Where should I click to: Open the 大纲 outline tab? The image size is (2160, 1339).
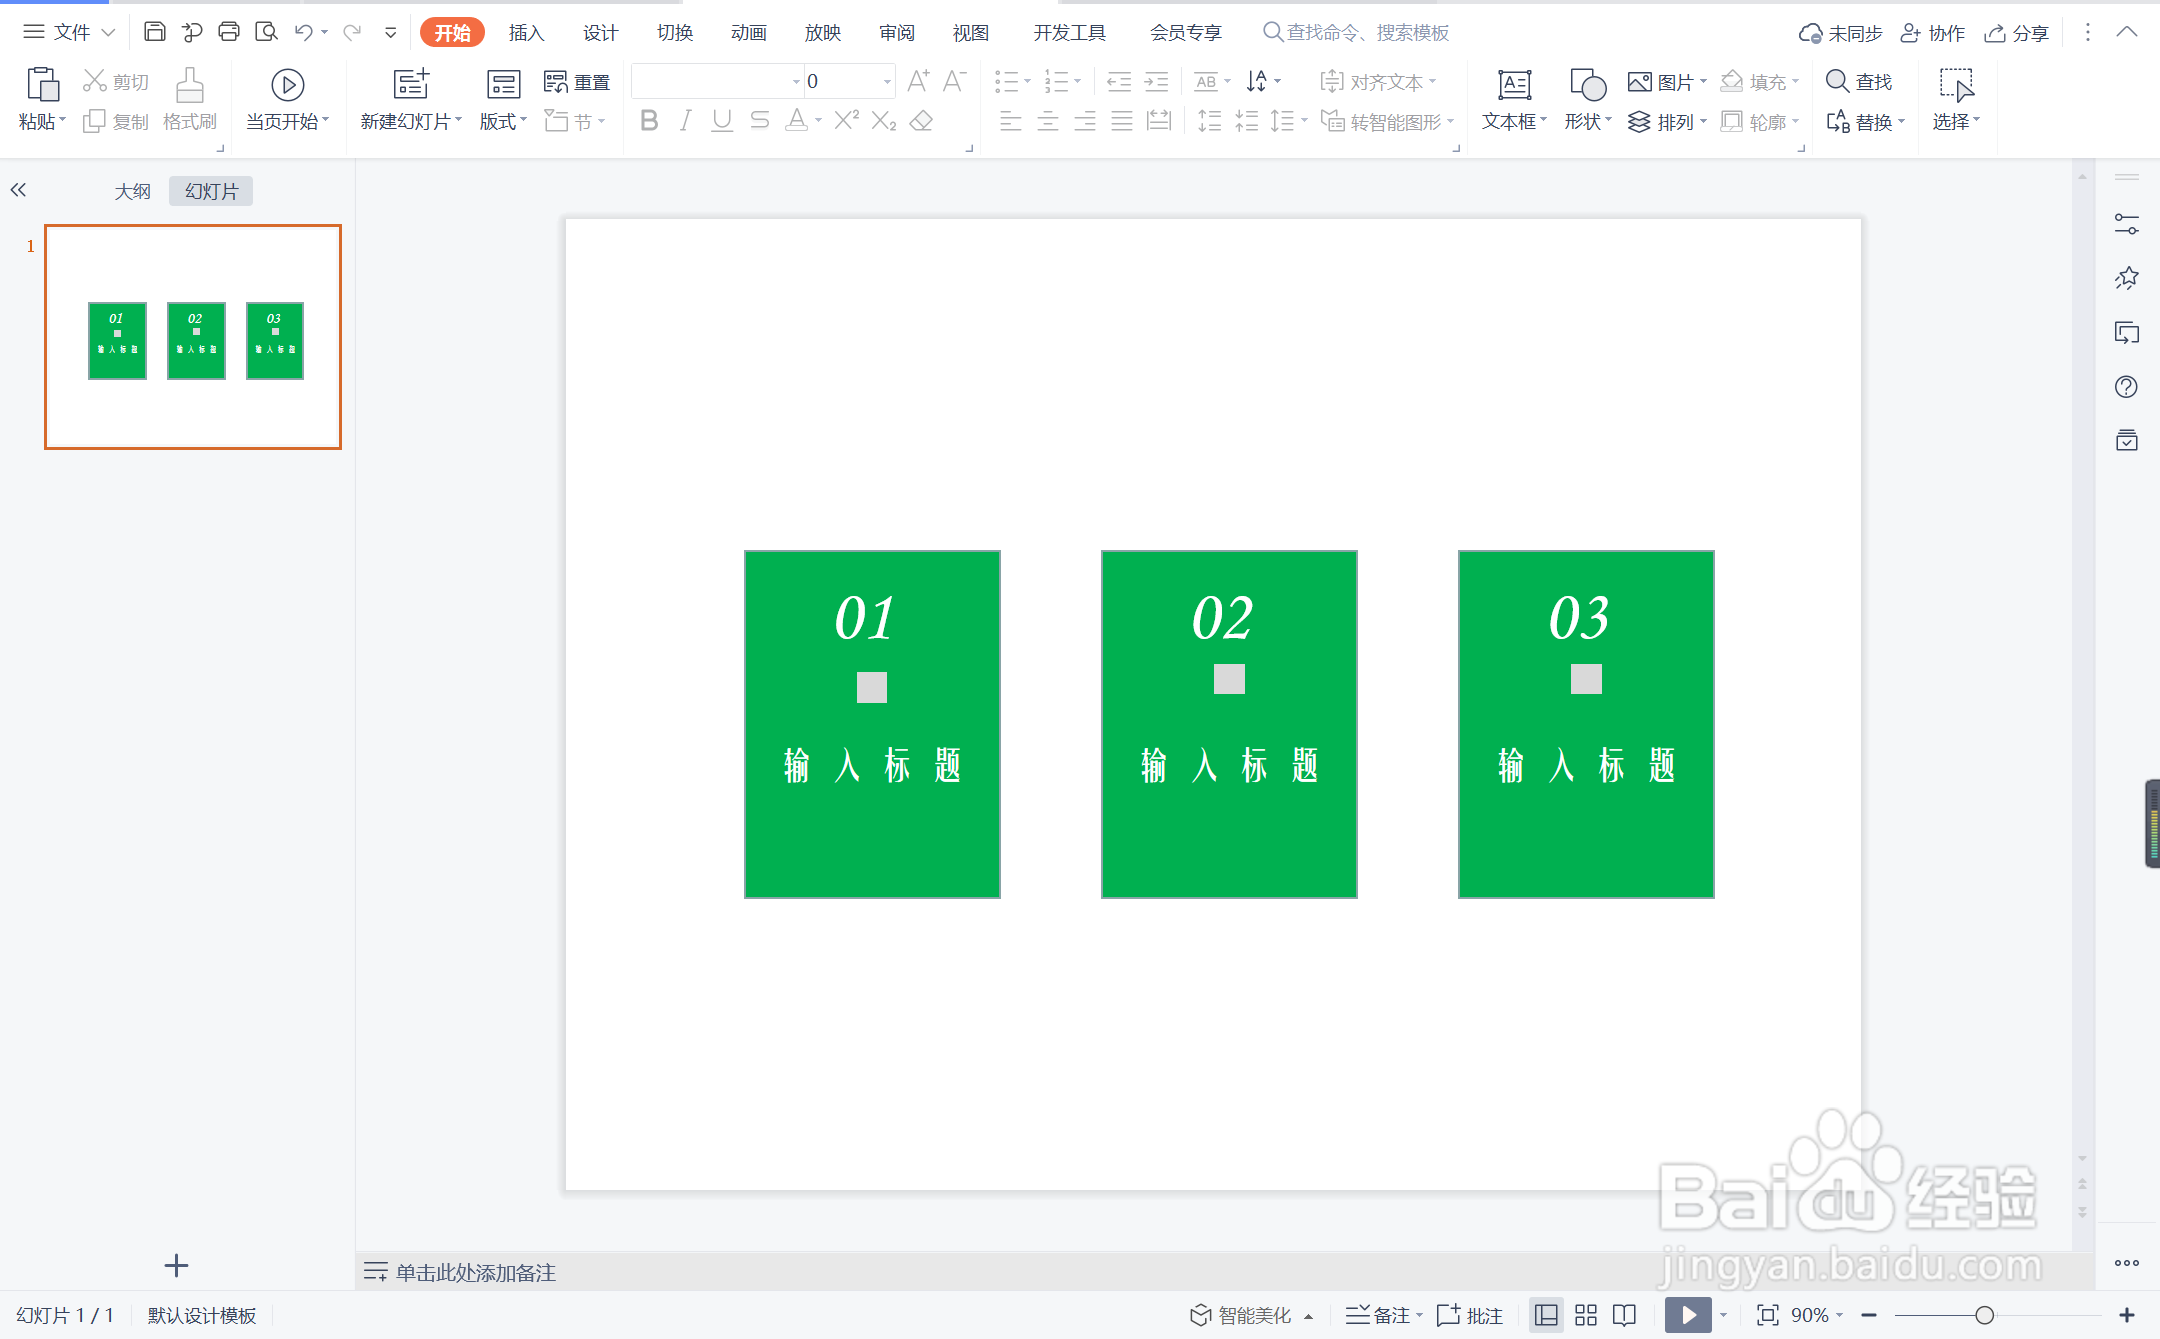pos(132,191)
